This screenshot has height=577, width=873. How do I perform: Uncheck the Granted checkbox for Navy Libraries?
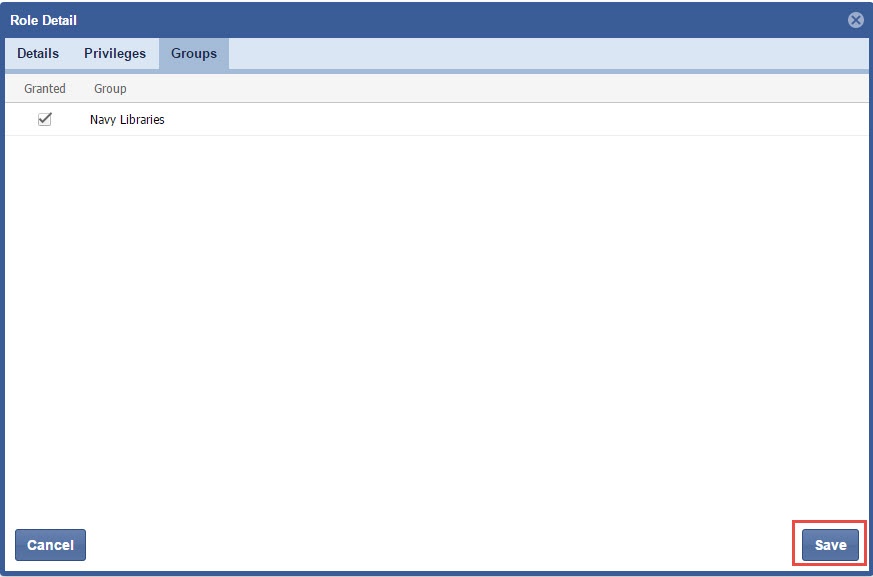44,119
